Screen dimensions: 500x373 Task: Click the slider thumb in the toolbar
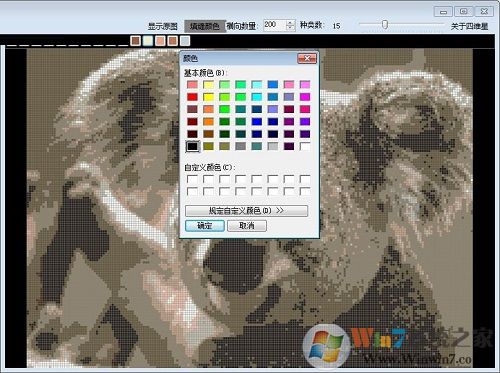coord(385,24)
